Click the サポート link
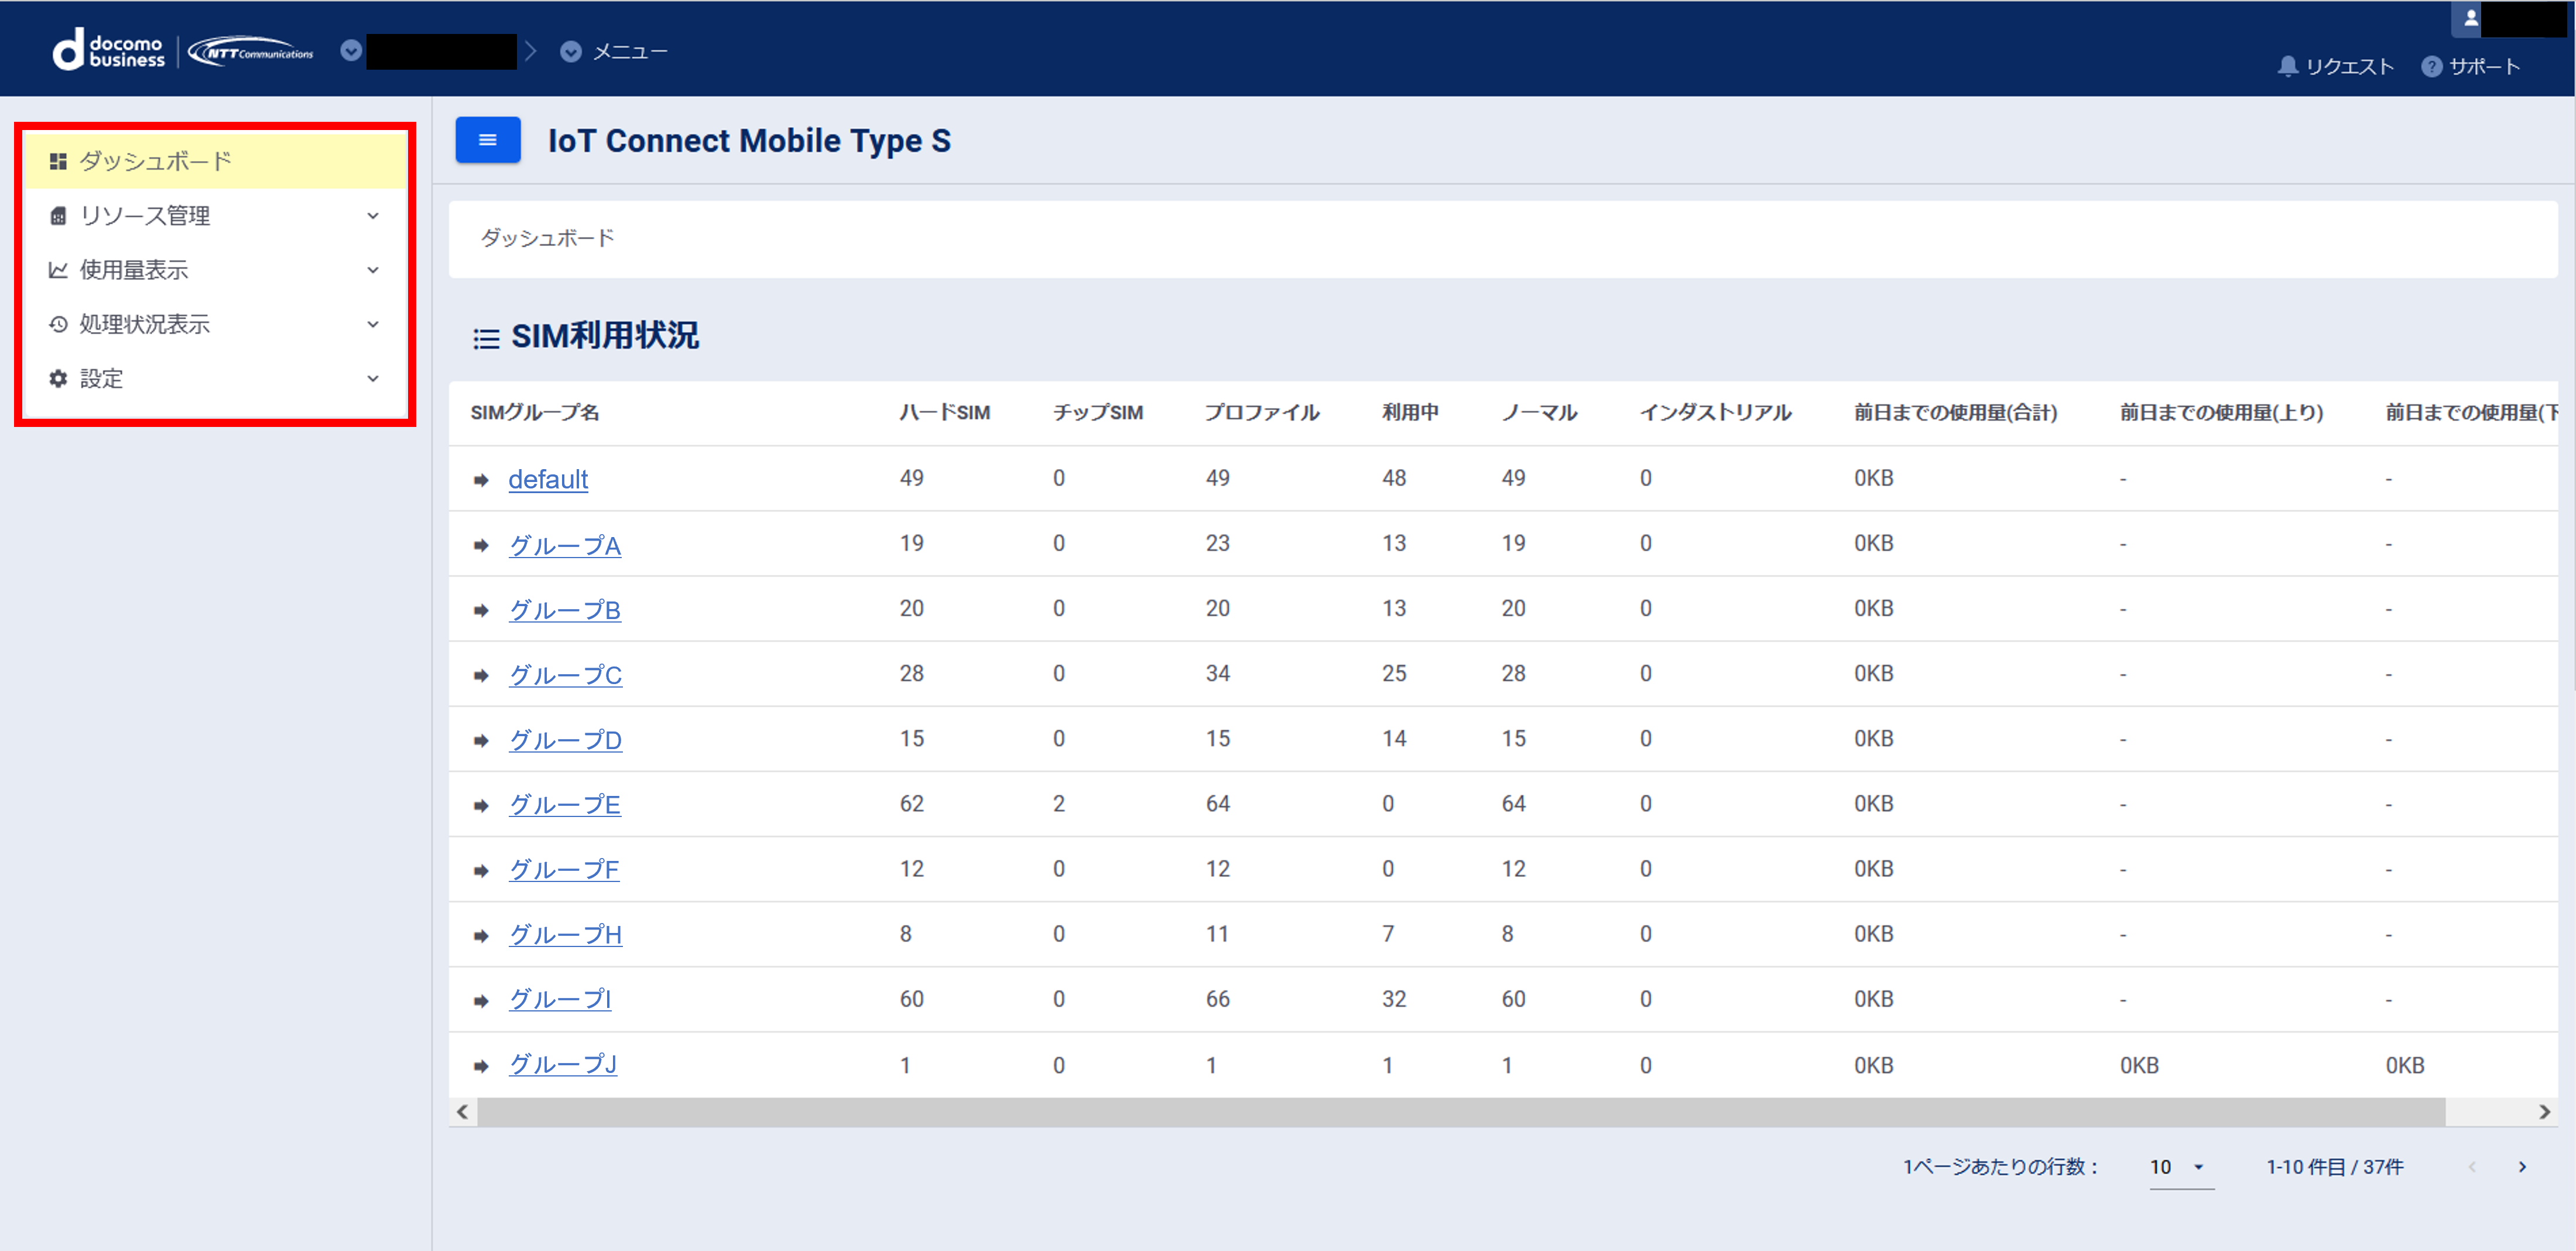 [x=2484, y=67]
